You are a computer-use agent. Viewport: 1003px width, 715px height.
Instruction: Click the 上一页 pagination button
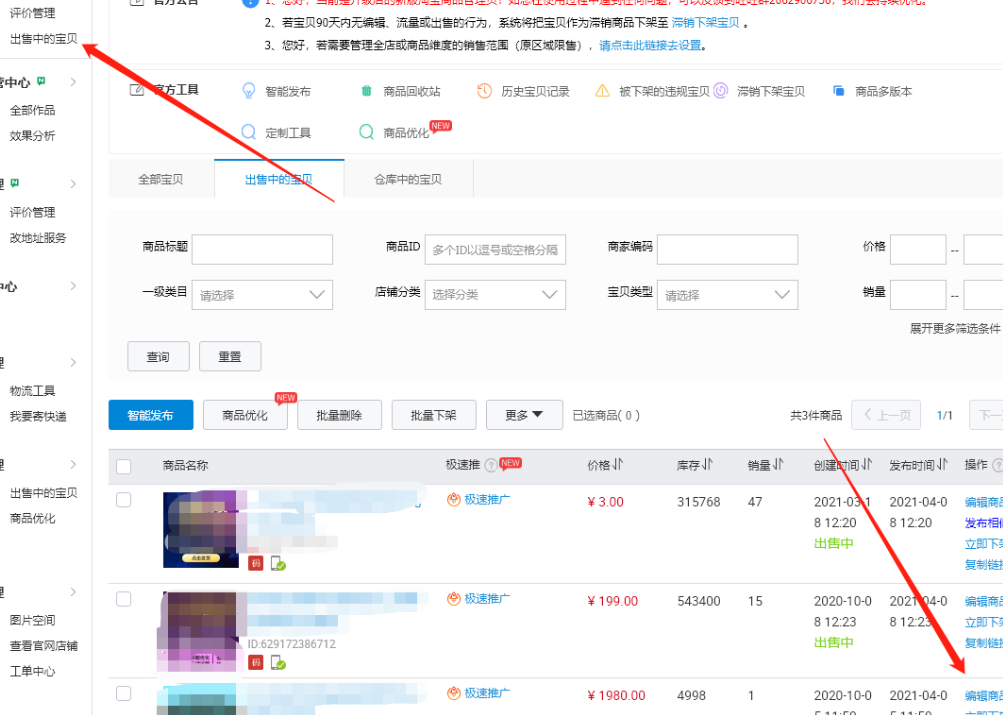tap(886, 415)
